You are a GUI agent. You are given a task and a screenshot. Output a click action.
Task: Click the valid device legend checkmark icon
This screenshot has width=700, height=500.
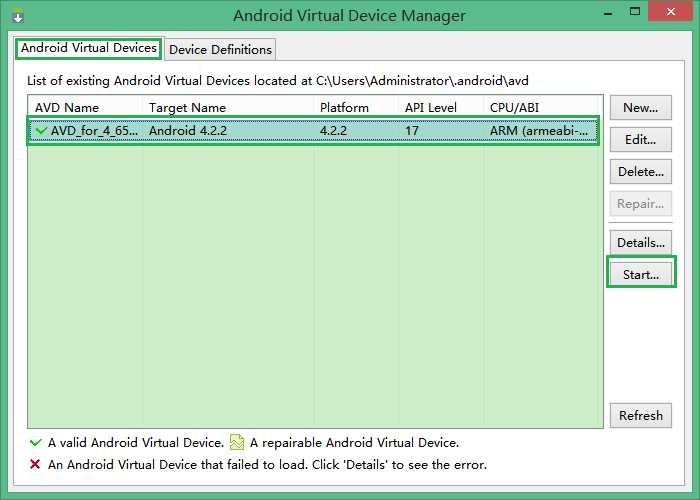pyautogui.click(x=36, y=442)
